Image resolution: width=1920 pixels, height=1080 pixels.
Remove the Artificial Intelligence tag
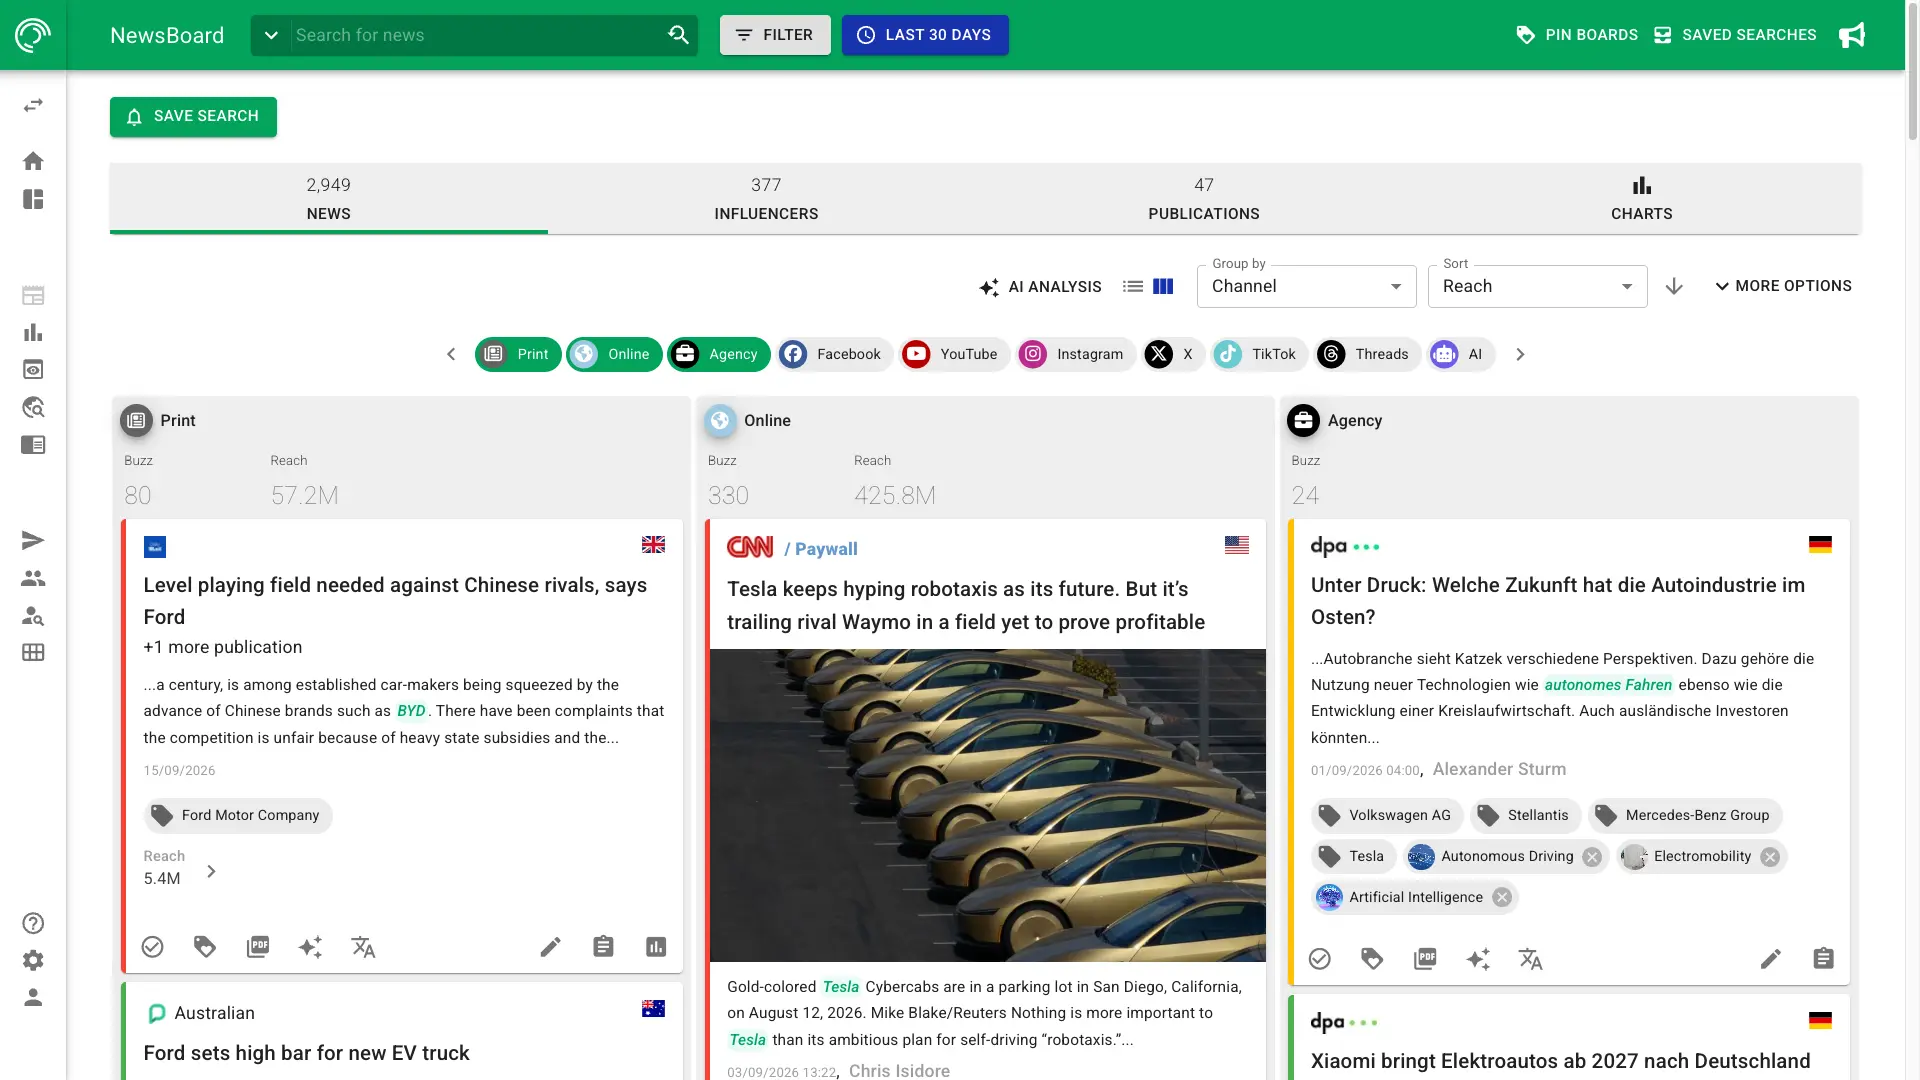click(x=1502, y=898)
